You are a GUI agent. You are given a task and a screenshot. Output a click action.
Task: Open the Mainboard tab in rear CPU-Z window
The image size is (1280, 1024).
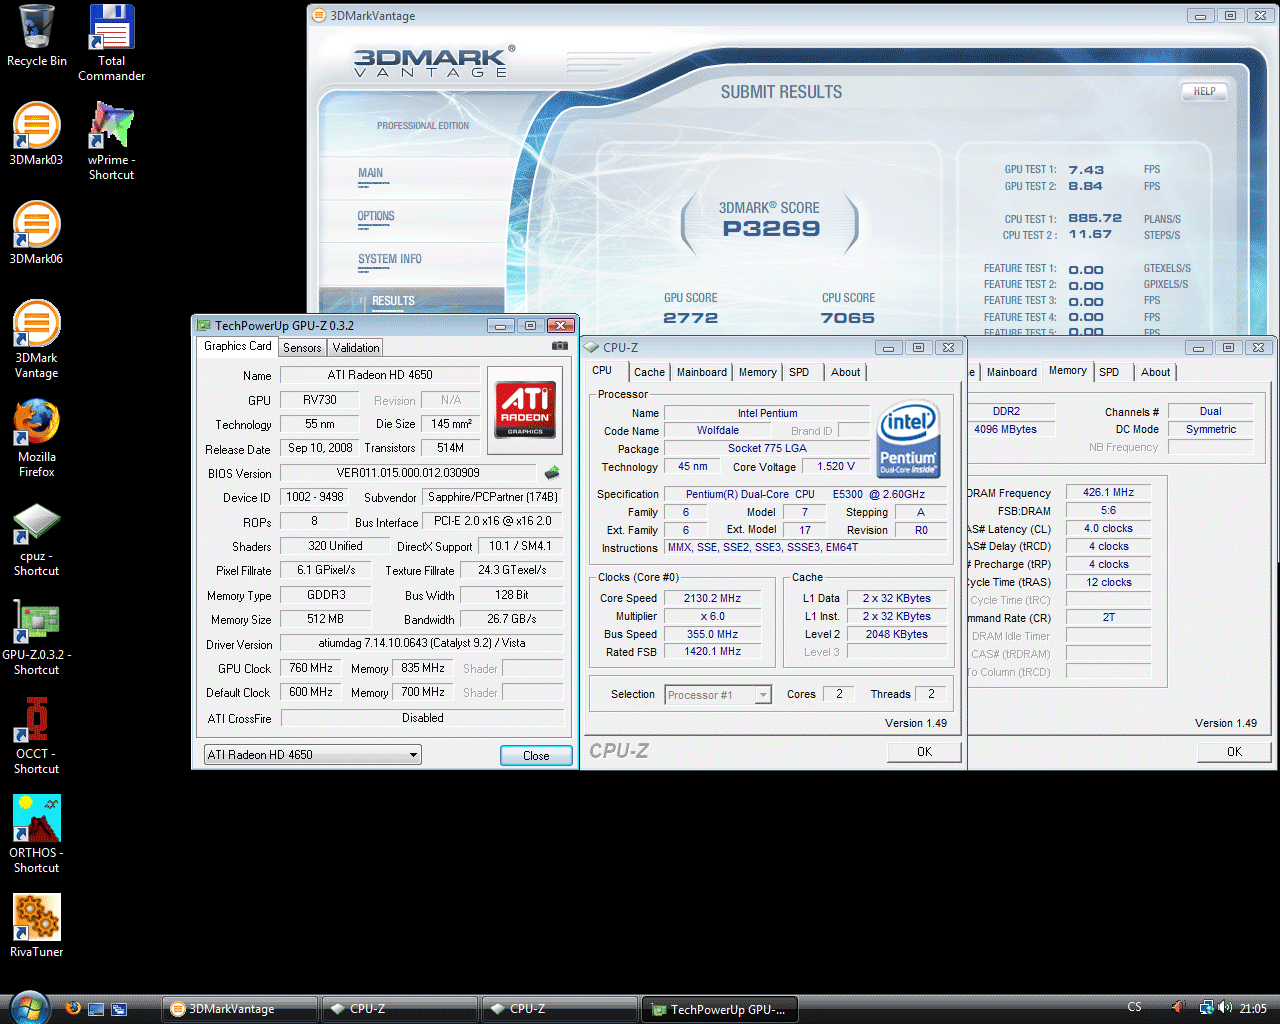[1011, 372]
